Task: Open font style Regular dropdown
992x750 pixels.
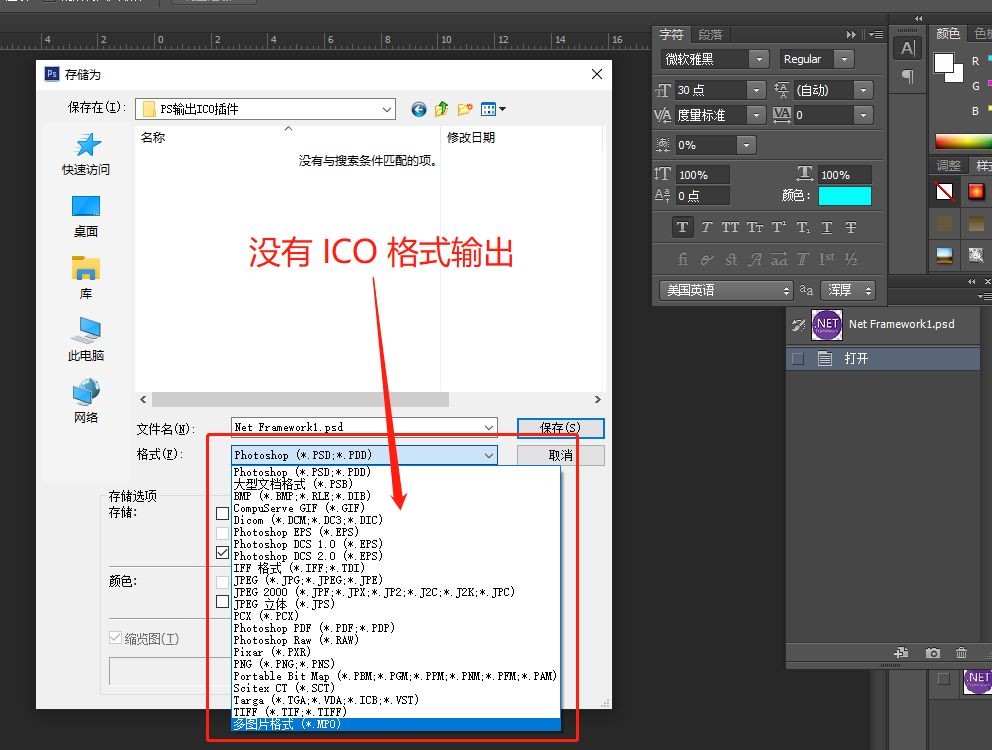Action: pyautogui.click(x=844, y=59)
